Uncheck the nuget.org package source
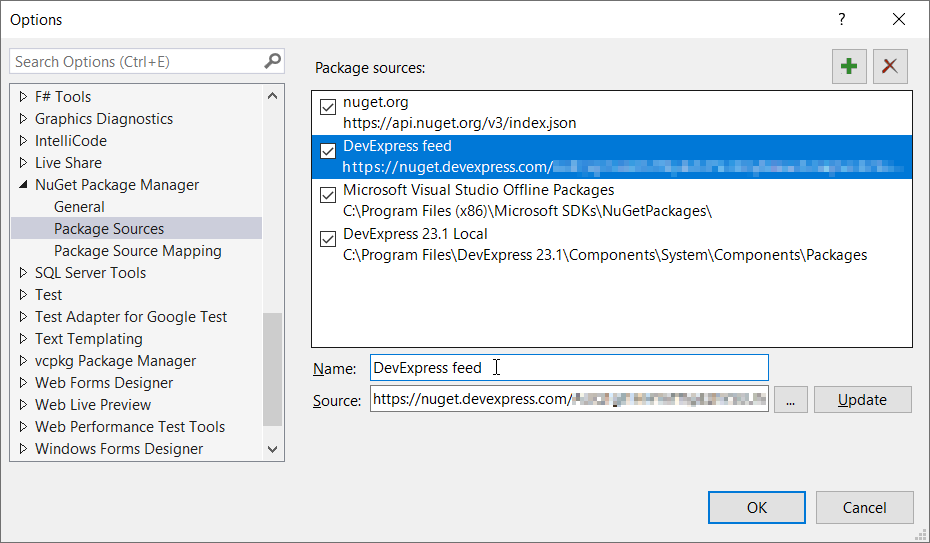This screenshot has width=930, height=543. pyautogui.click(x=328, y=107)
